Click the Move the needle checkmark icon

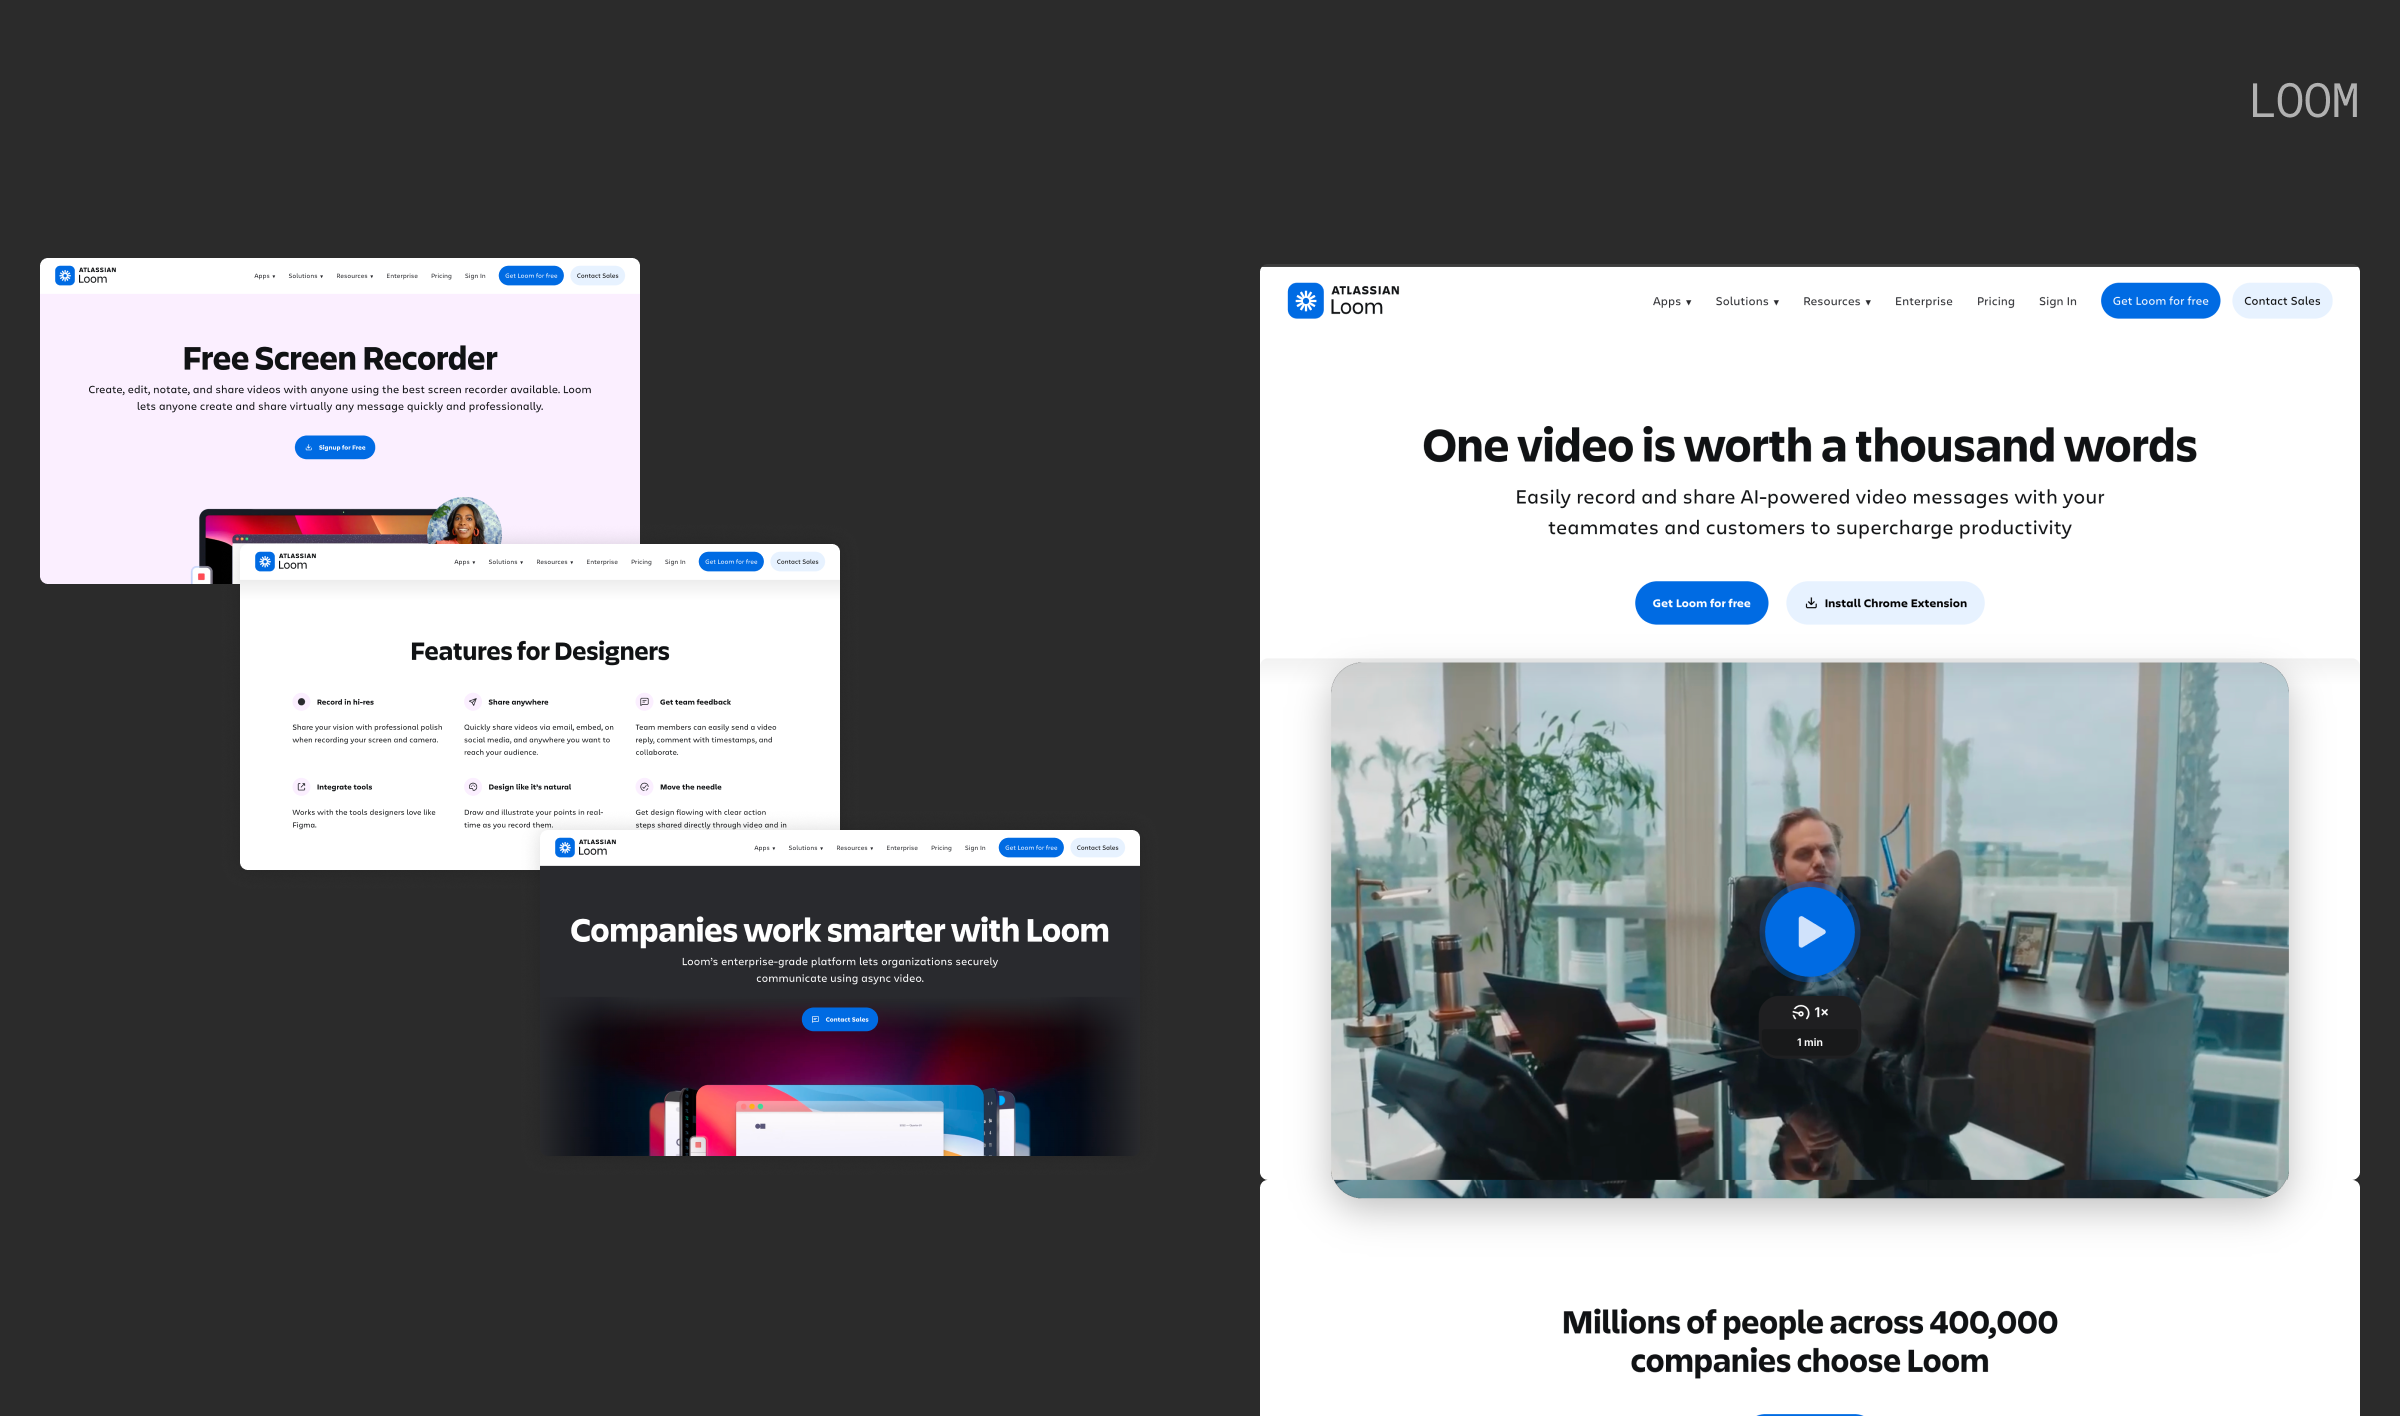coord(646,786)
